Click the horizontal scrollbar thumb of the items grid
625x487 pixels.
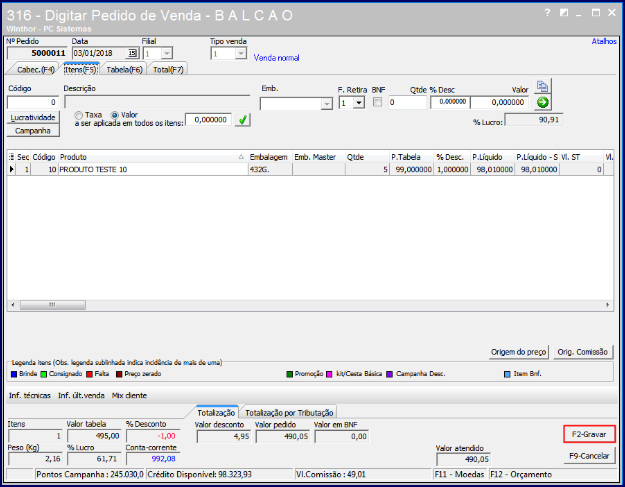(x=53, y=305)
